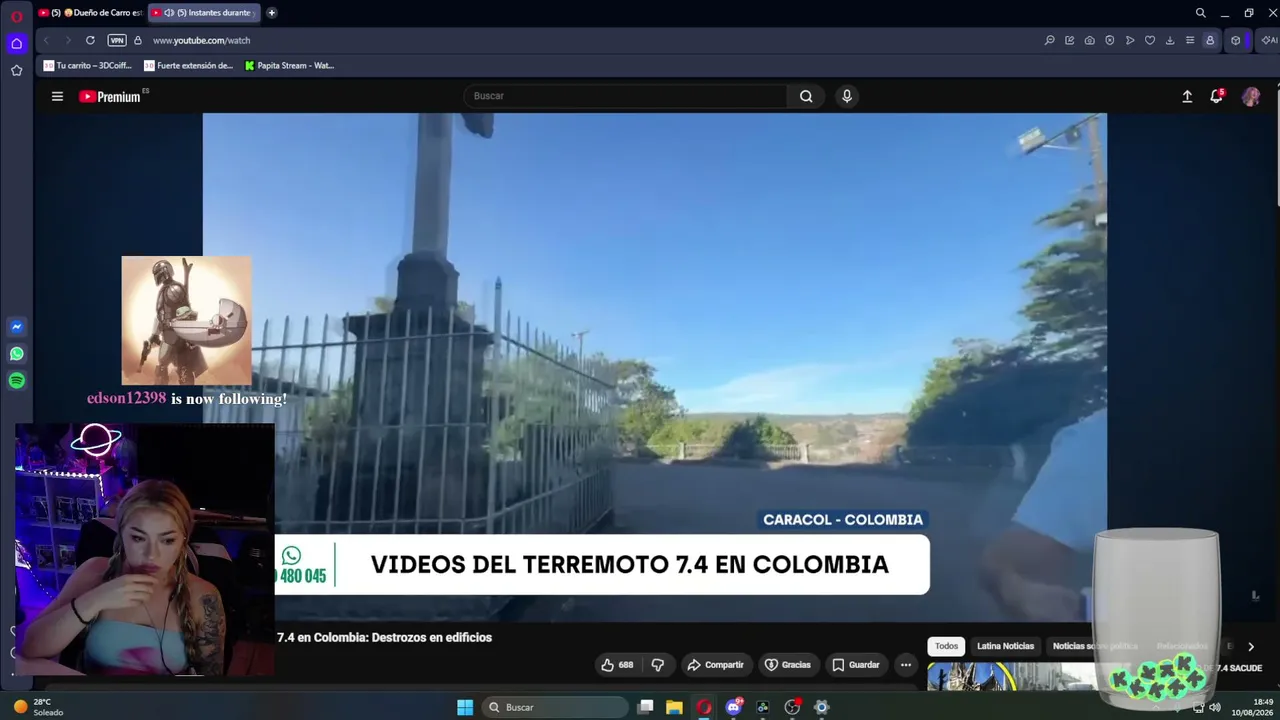
Task: Click the Windows taskbar Buscar search box
Action: [x=554, y=707]
